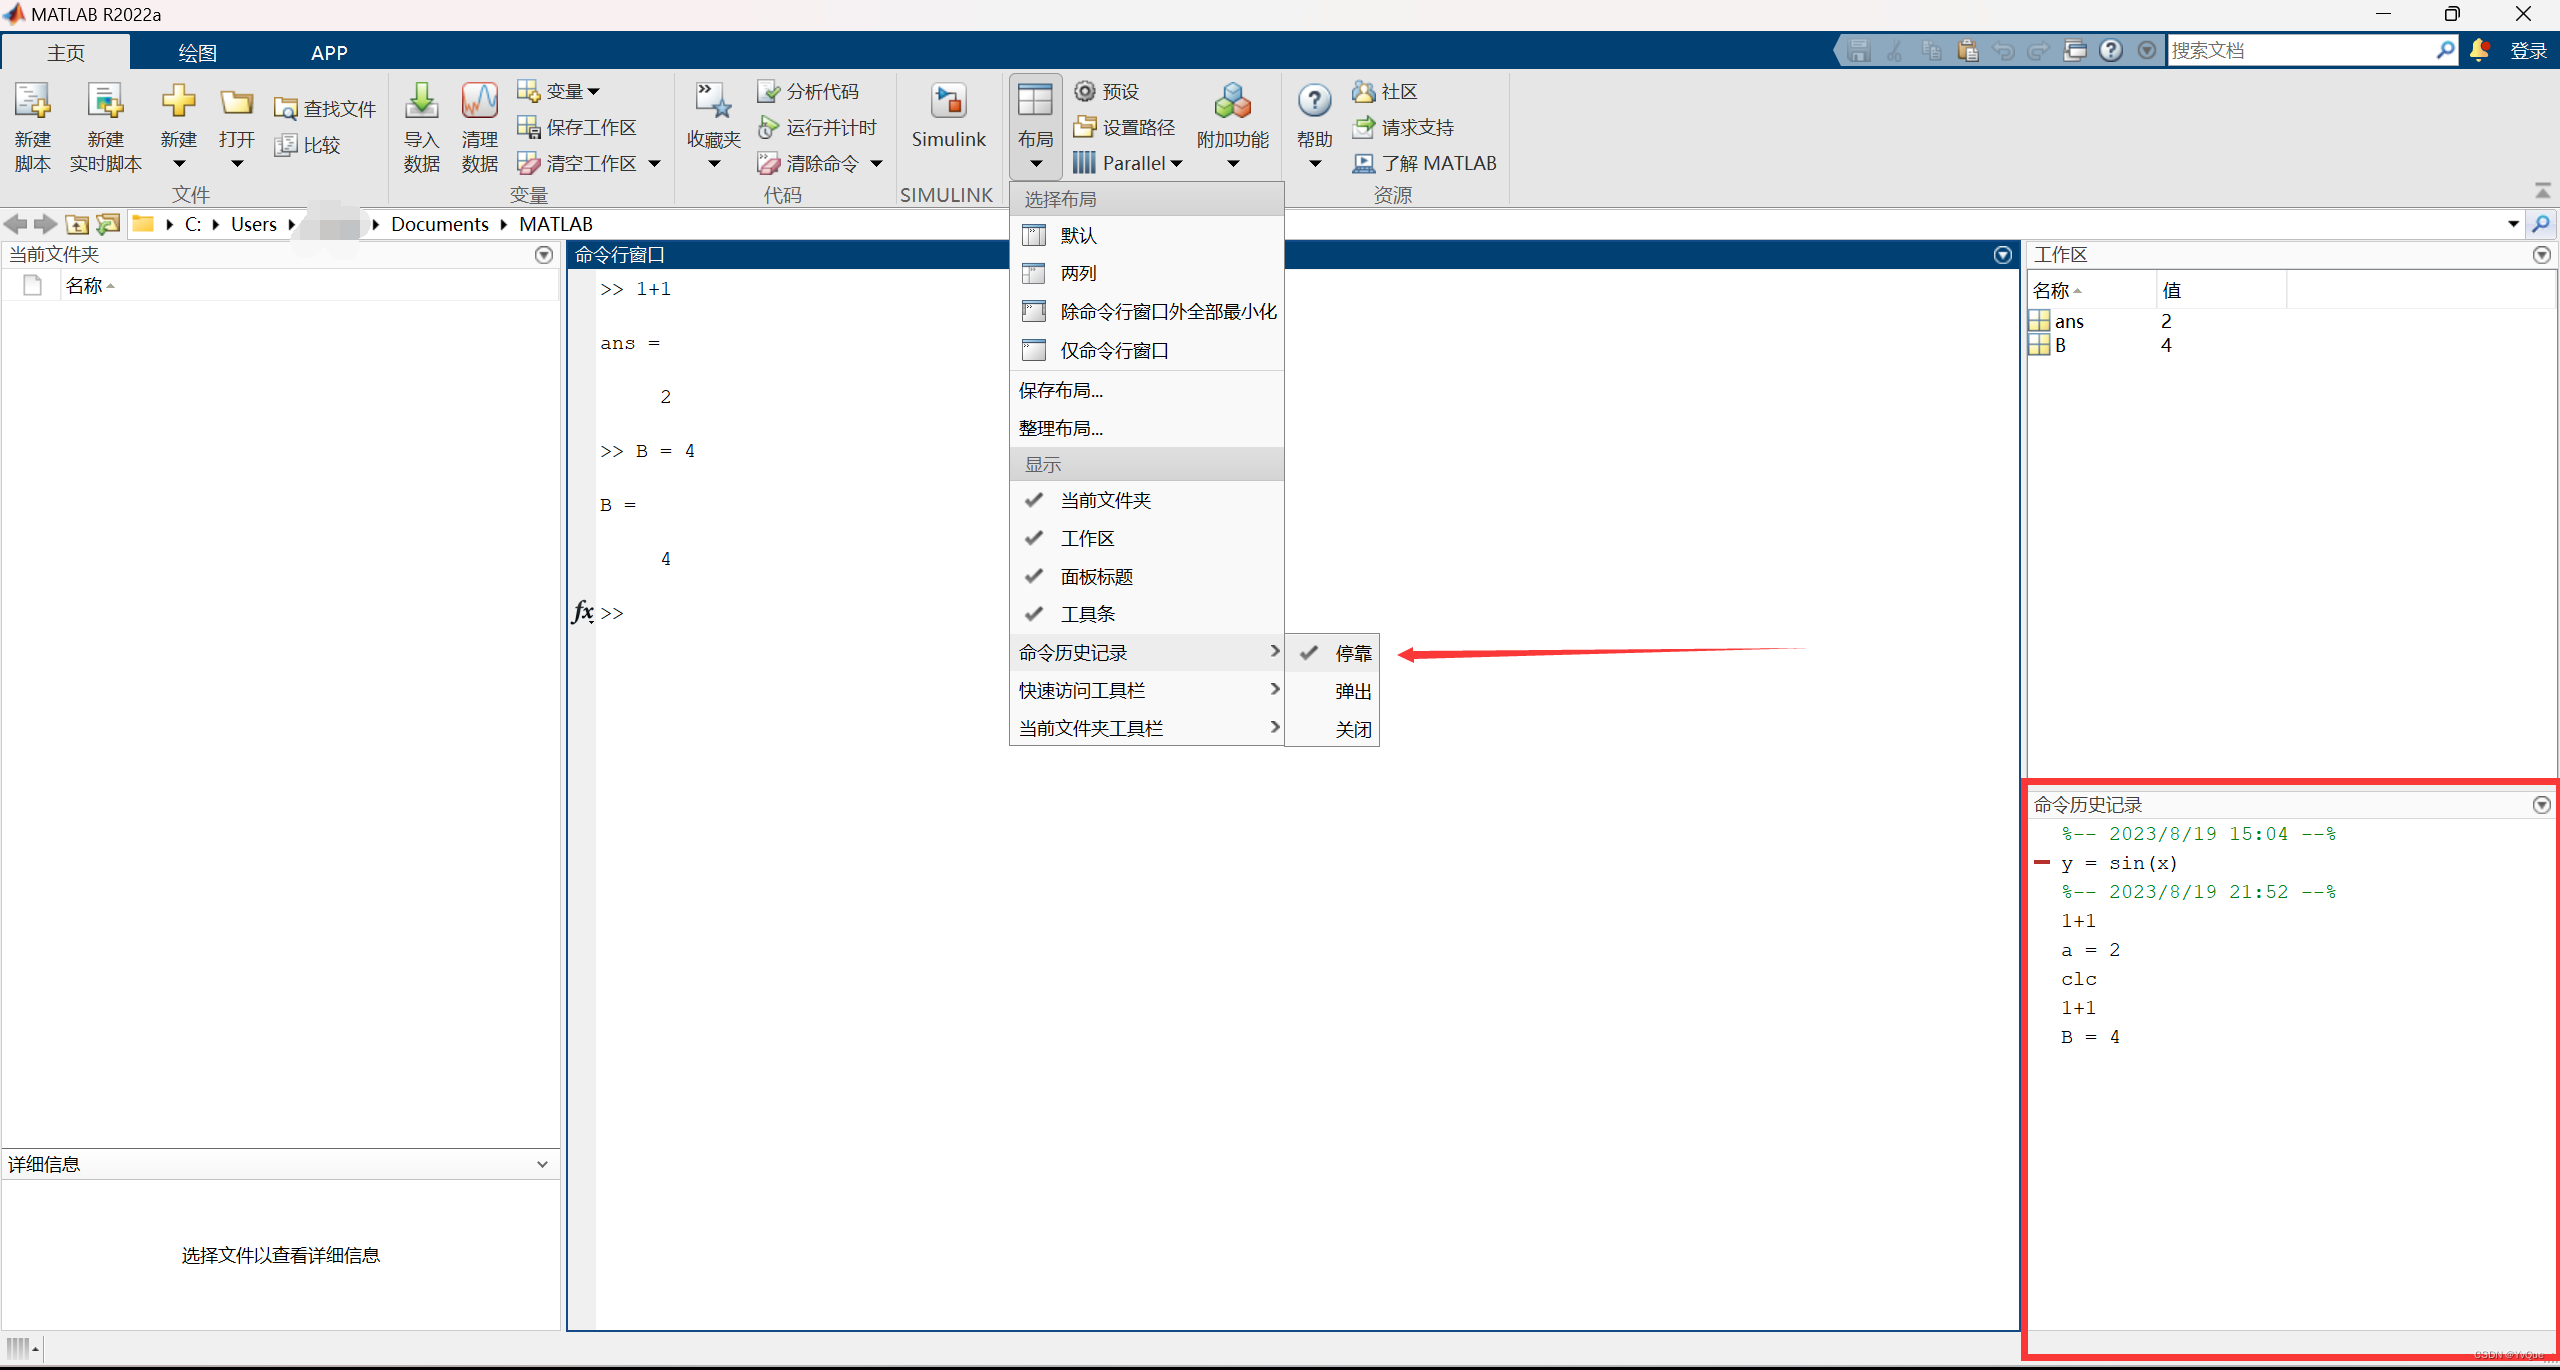Go up one folder level
This screenshot has width=2560, height=1370.
coord(77,224)
